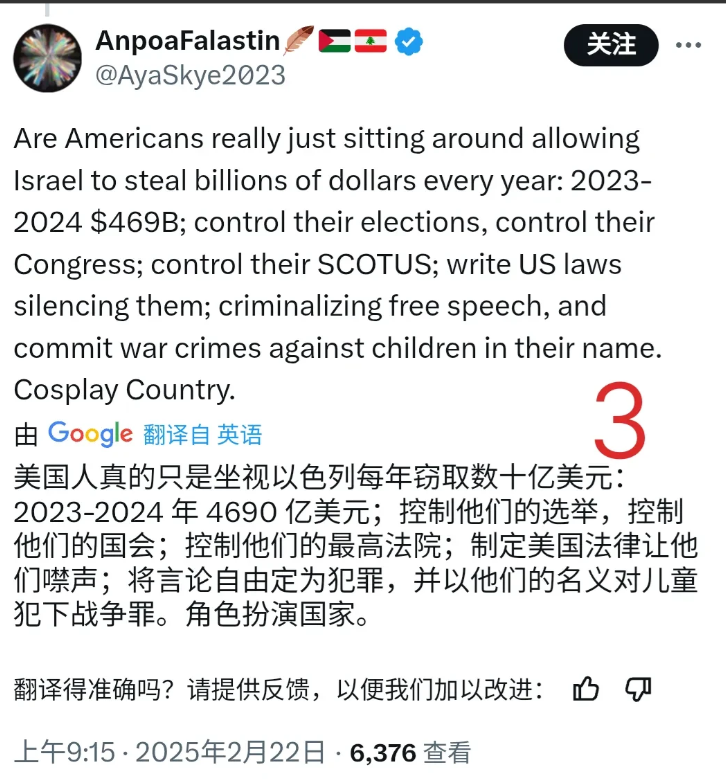
Task: Click the Palestinian flag emoji
Action: tap(335, 41)
